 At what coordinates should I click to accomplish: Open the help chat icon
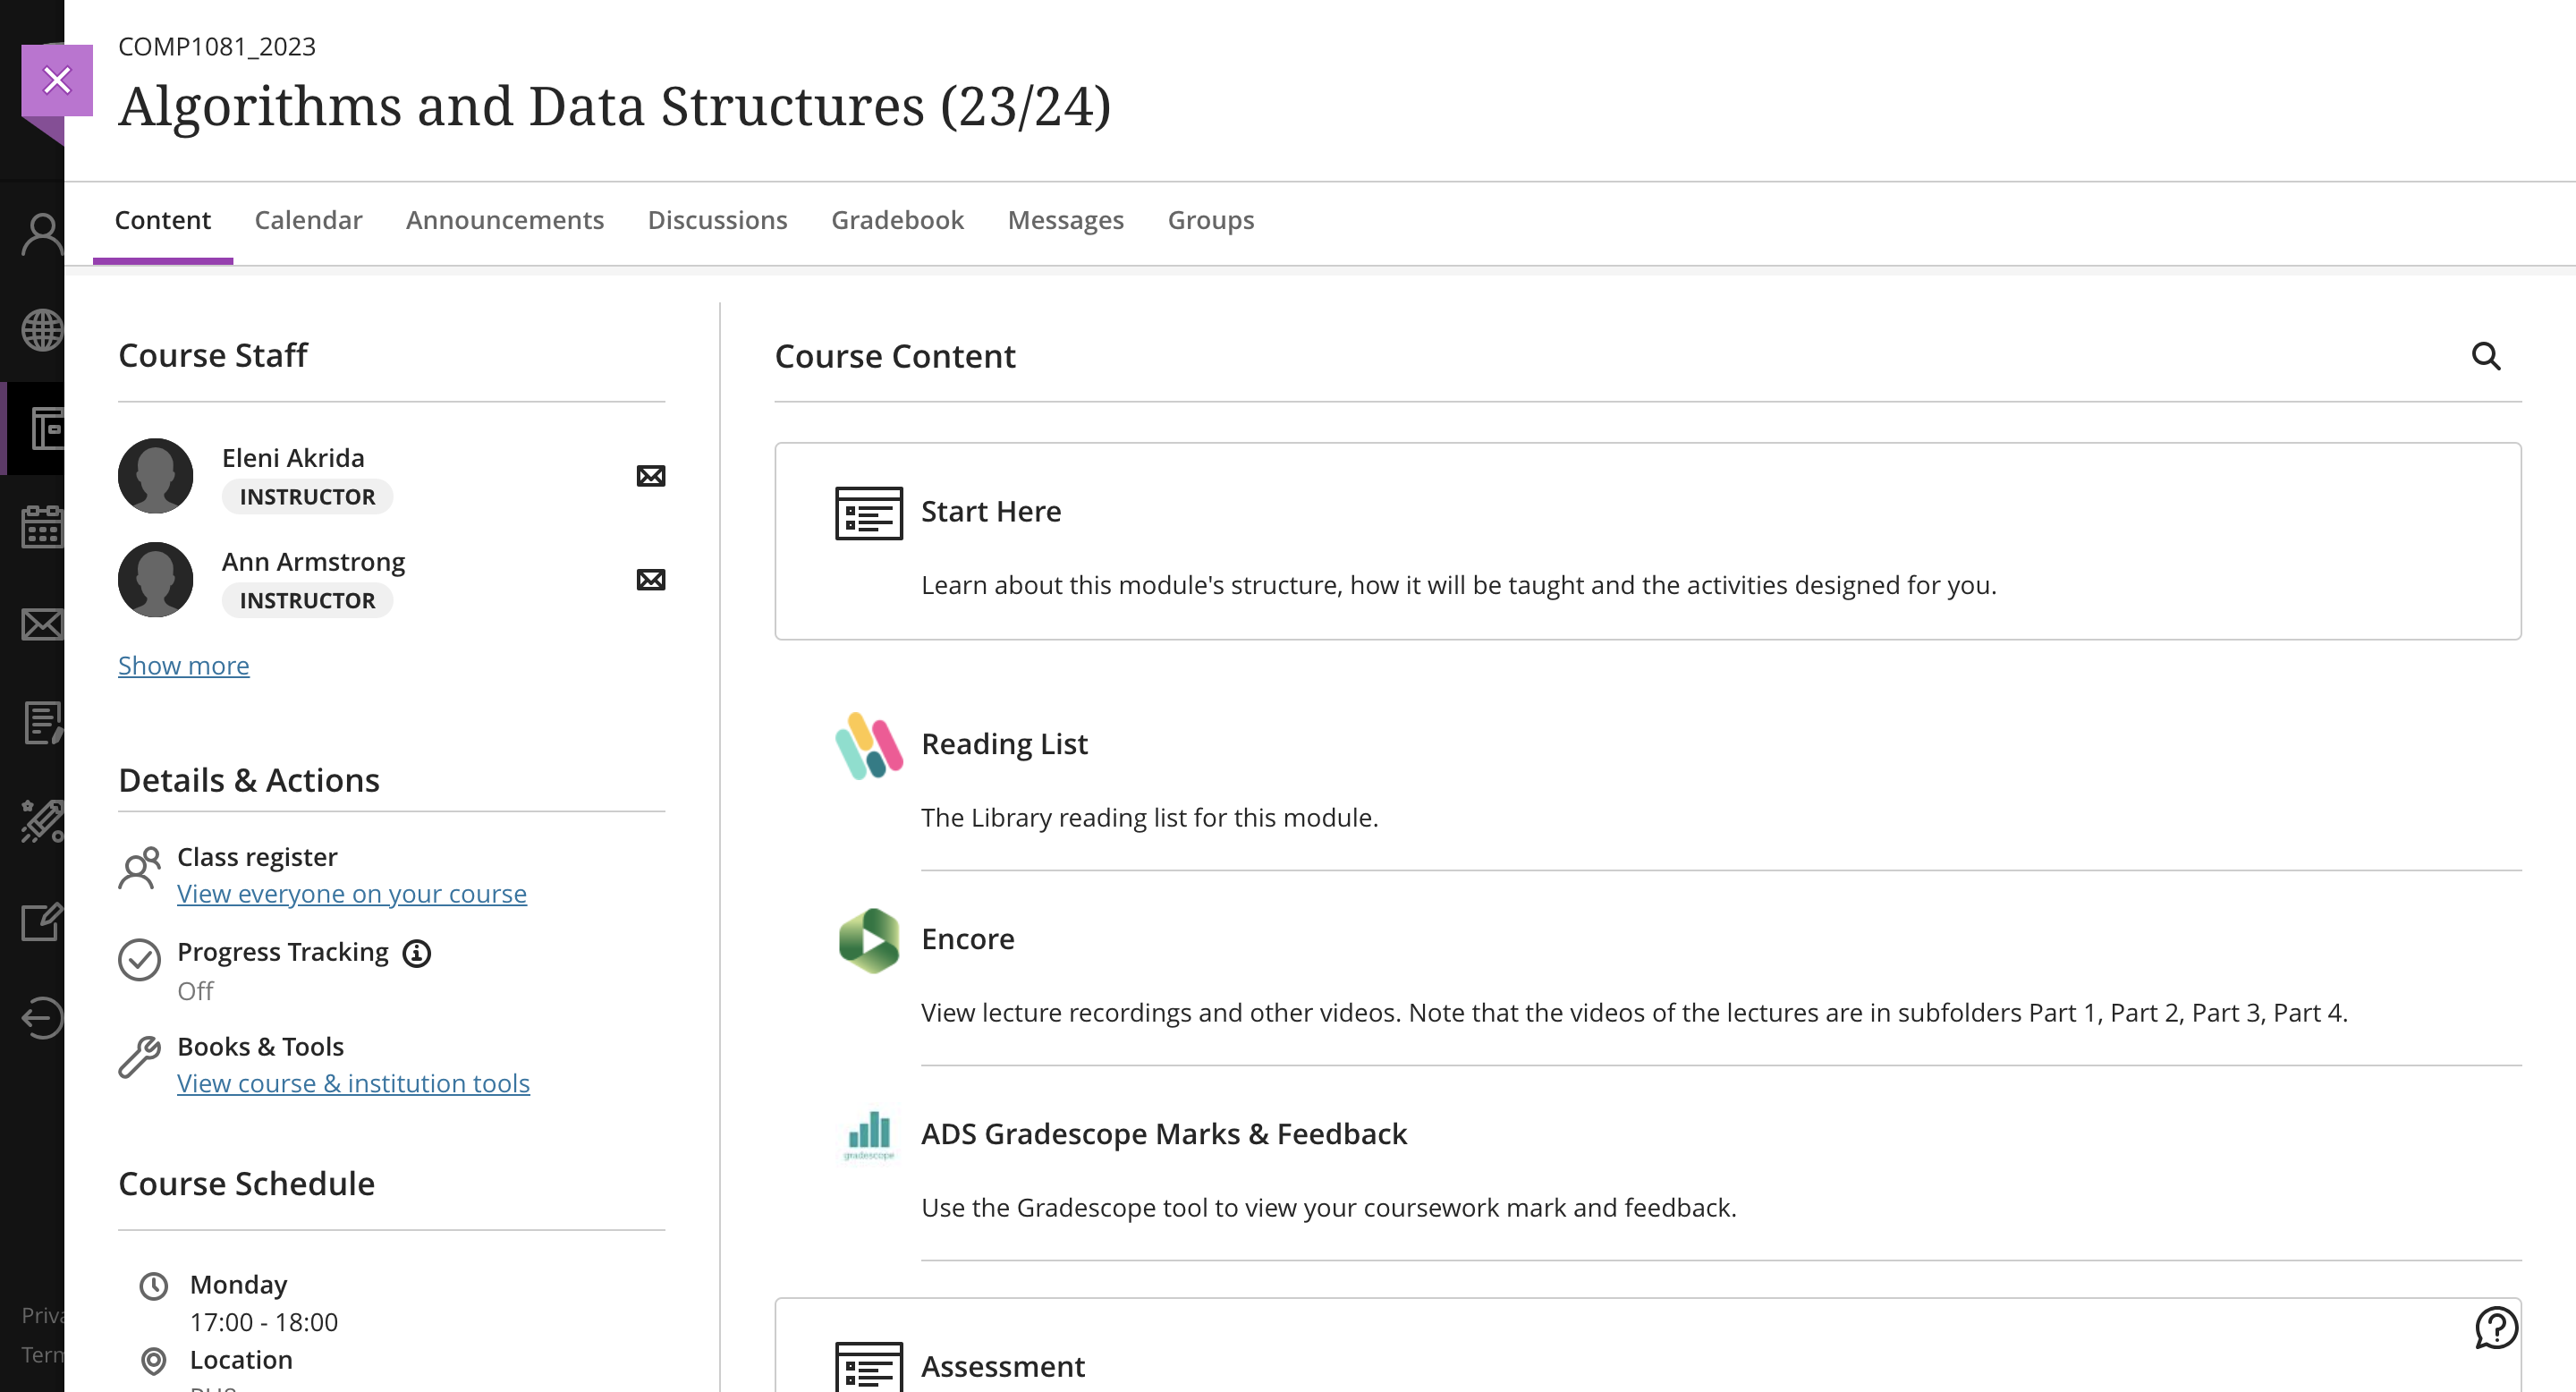point(2496,1328)
